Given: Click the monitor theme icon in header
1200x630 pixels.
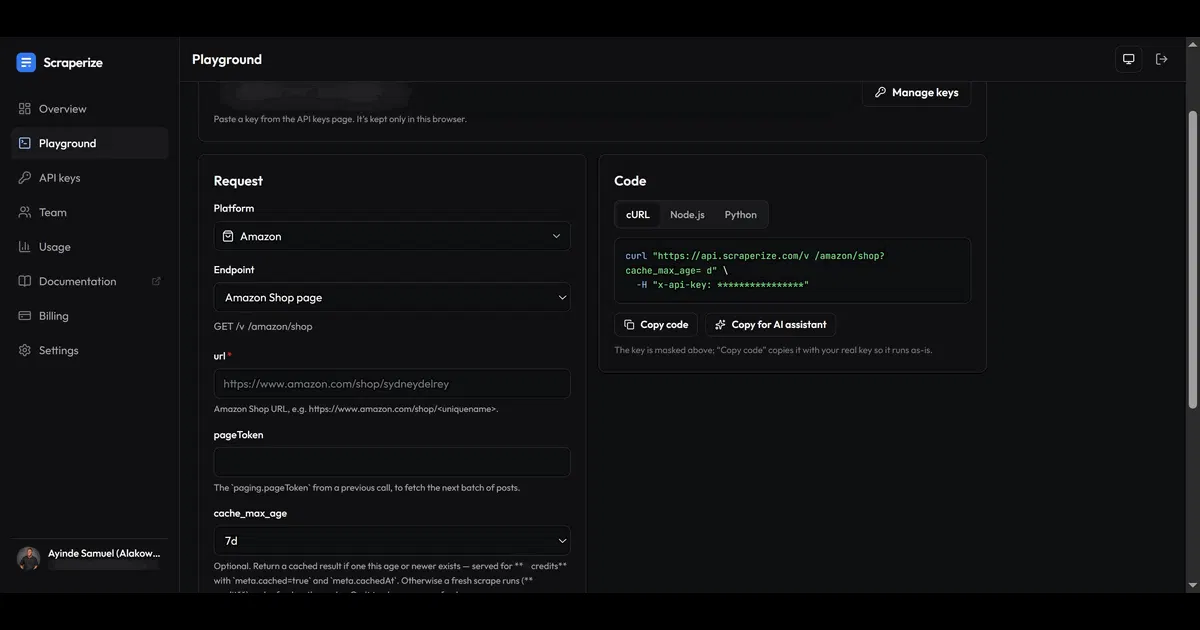Looking at the screenshot, I should 1129,59.
